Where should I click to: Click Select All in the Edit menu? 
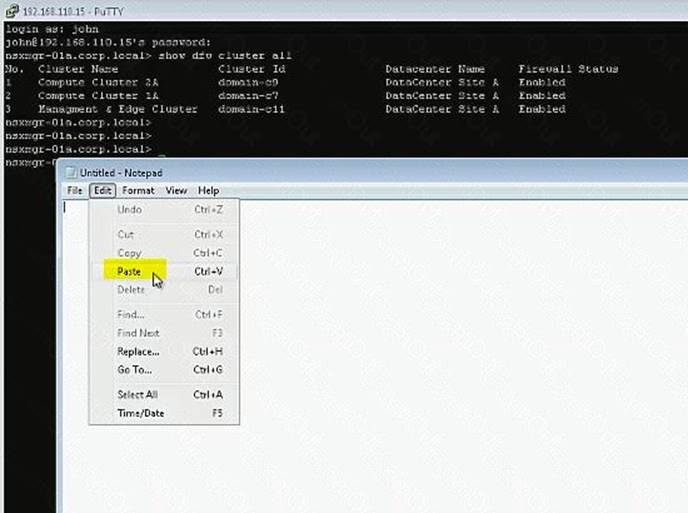137,394
